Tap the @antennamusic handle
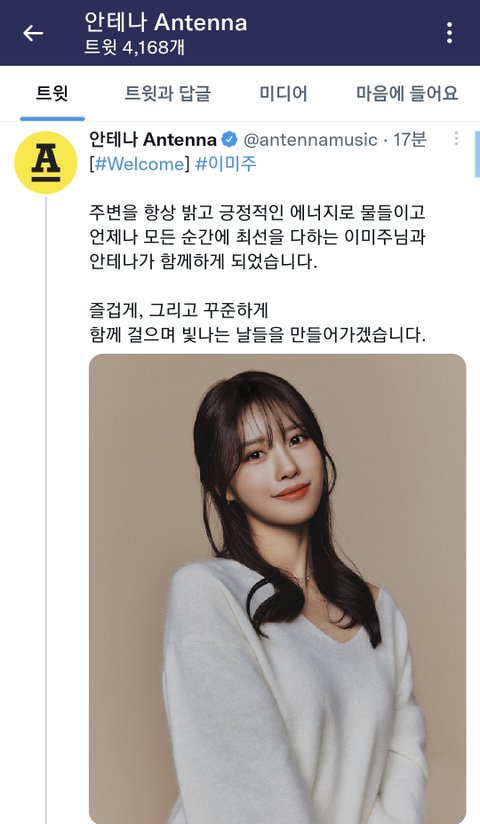480x824 pixels. 310,140
